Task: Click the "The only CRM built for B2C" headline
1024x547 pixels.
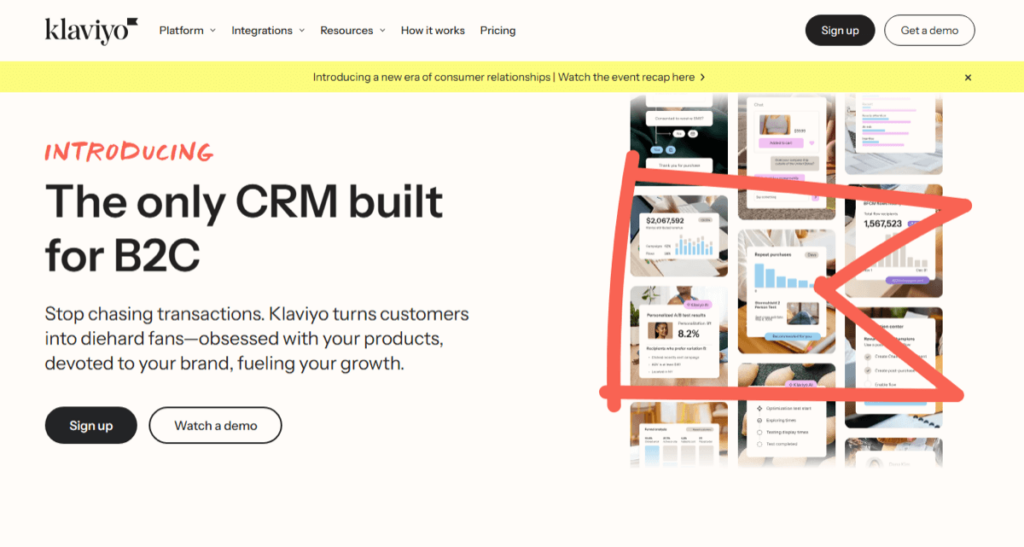Action: tap(244, 228)
